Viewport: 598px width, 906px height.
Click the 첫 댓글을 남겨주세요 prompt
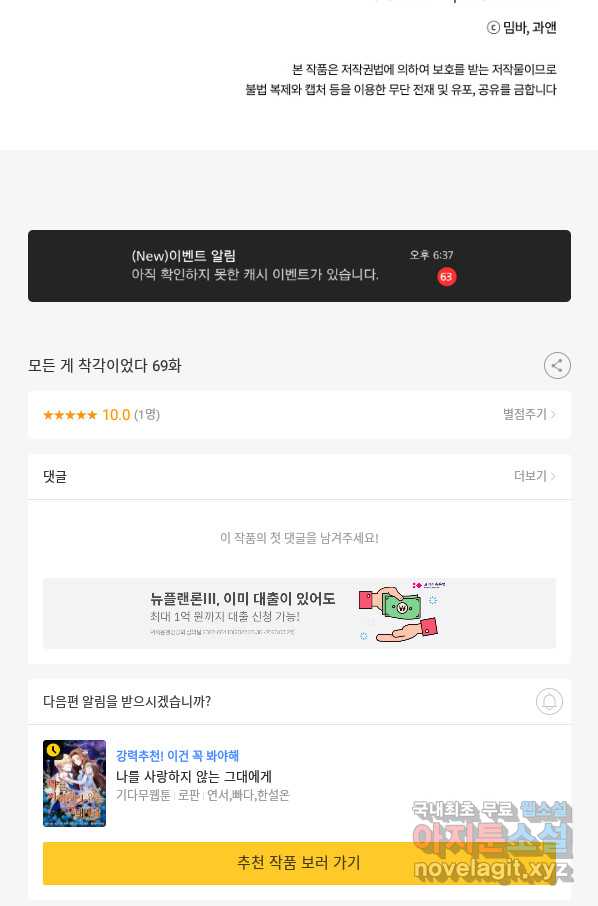tap(299, 538)
